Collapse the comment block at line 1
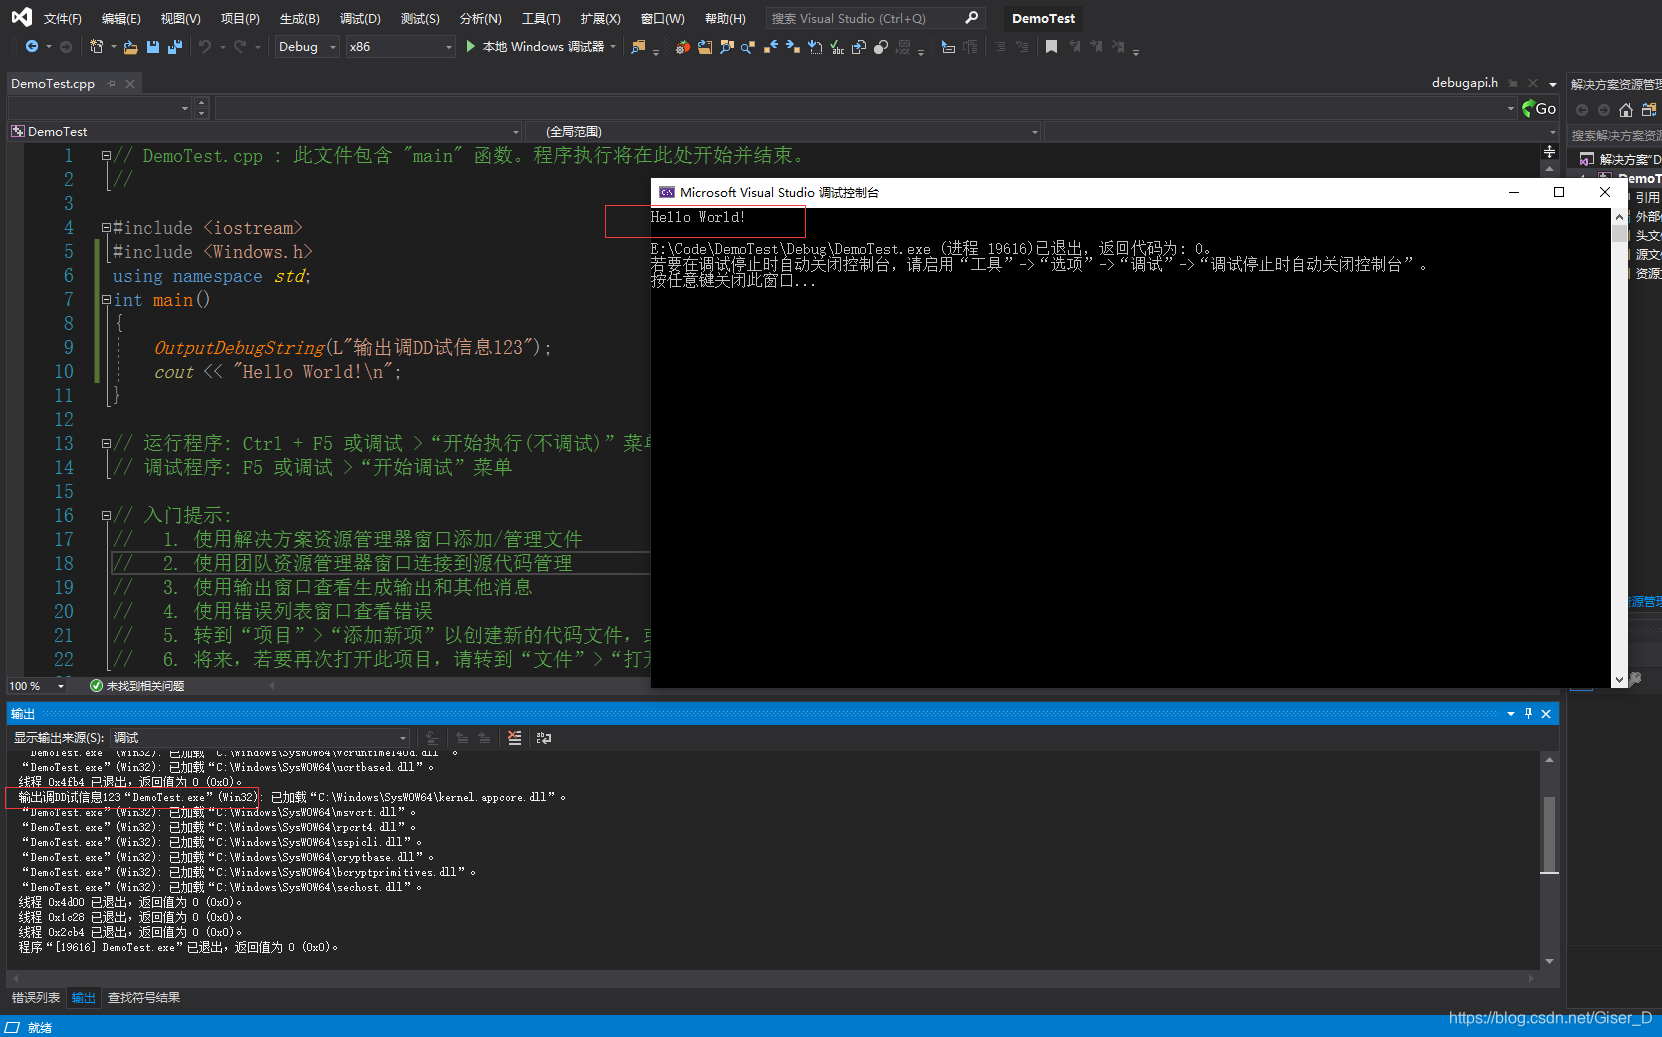Viewport: 1662px width, 1037px height. [x=106, y=156]
